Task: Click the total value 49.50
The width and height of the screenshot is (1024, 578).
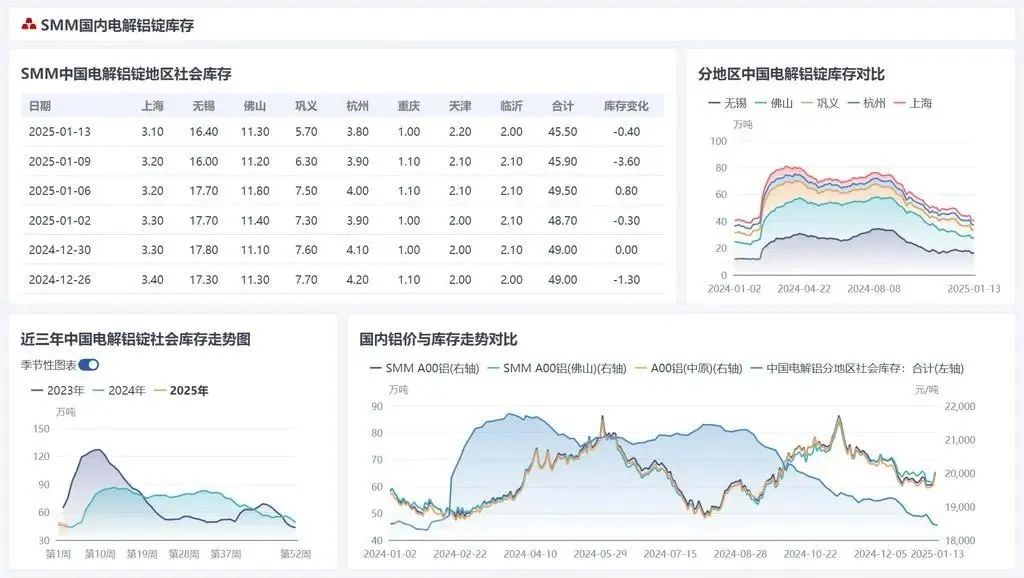Action: point(562,191)
